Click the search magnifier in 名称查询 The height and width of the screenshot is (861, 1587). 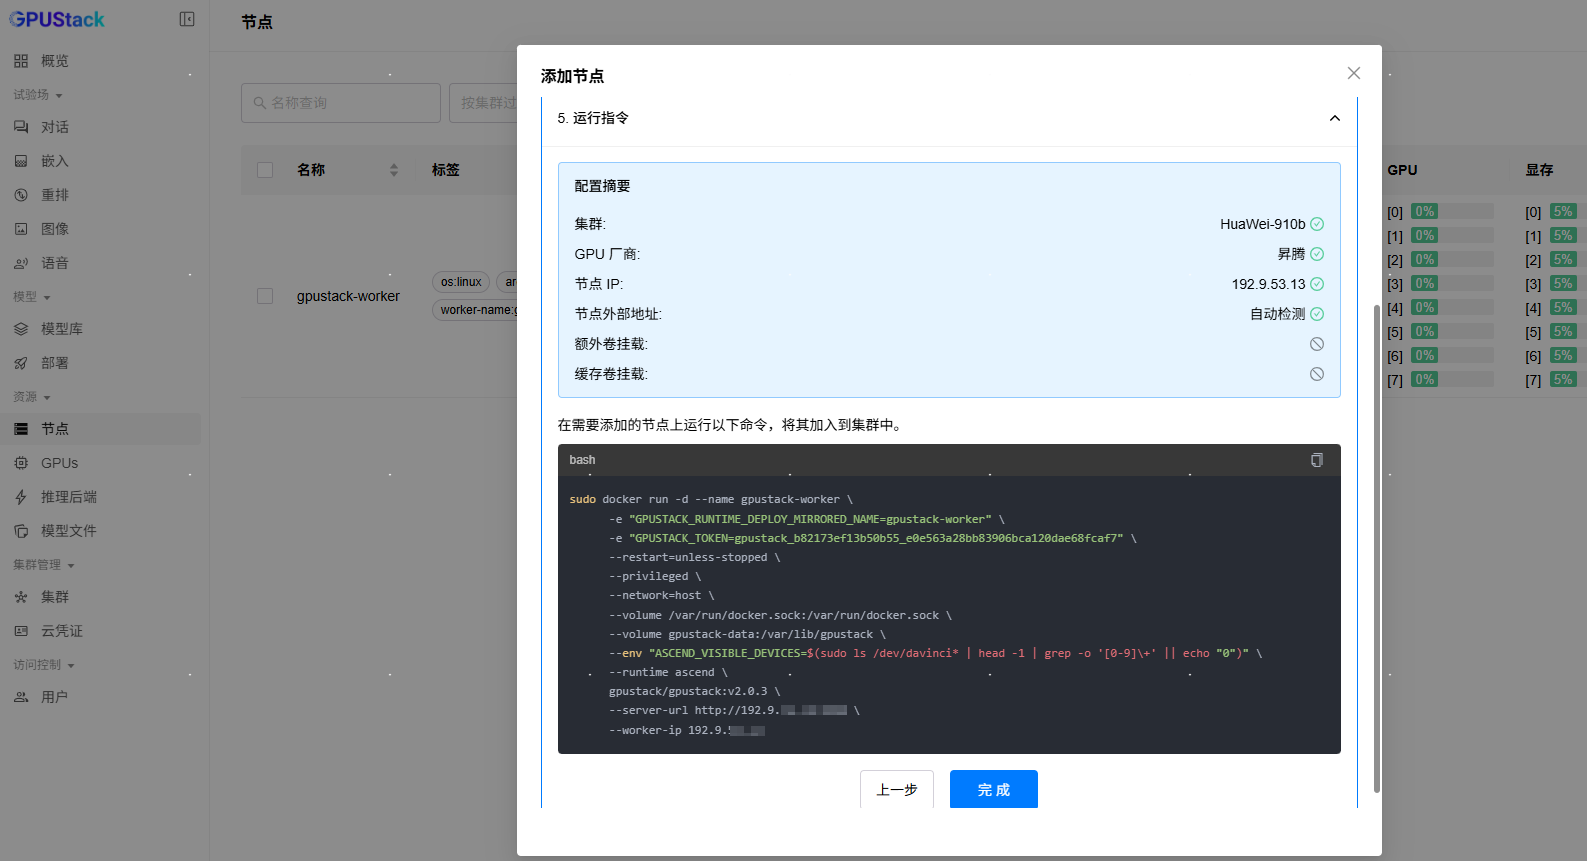click(x=260, y=103)
